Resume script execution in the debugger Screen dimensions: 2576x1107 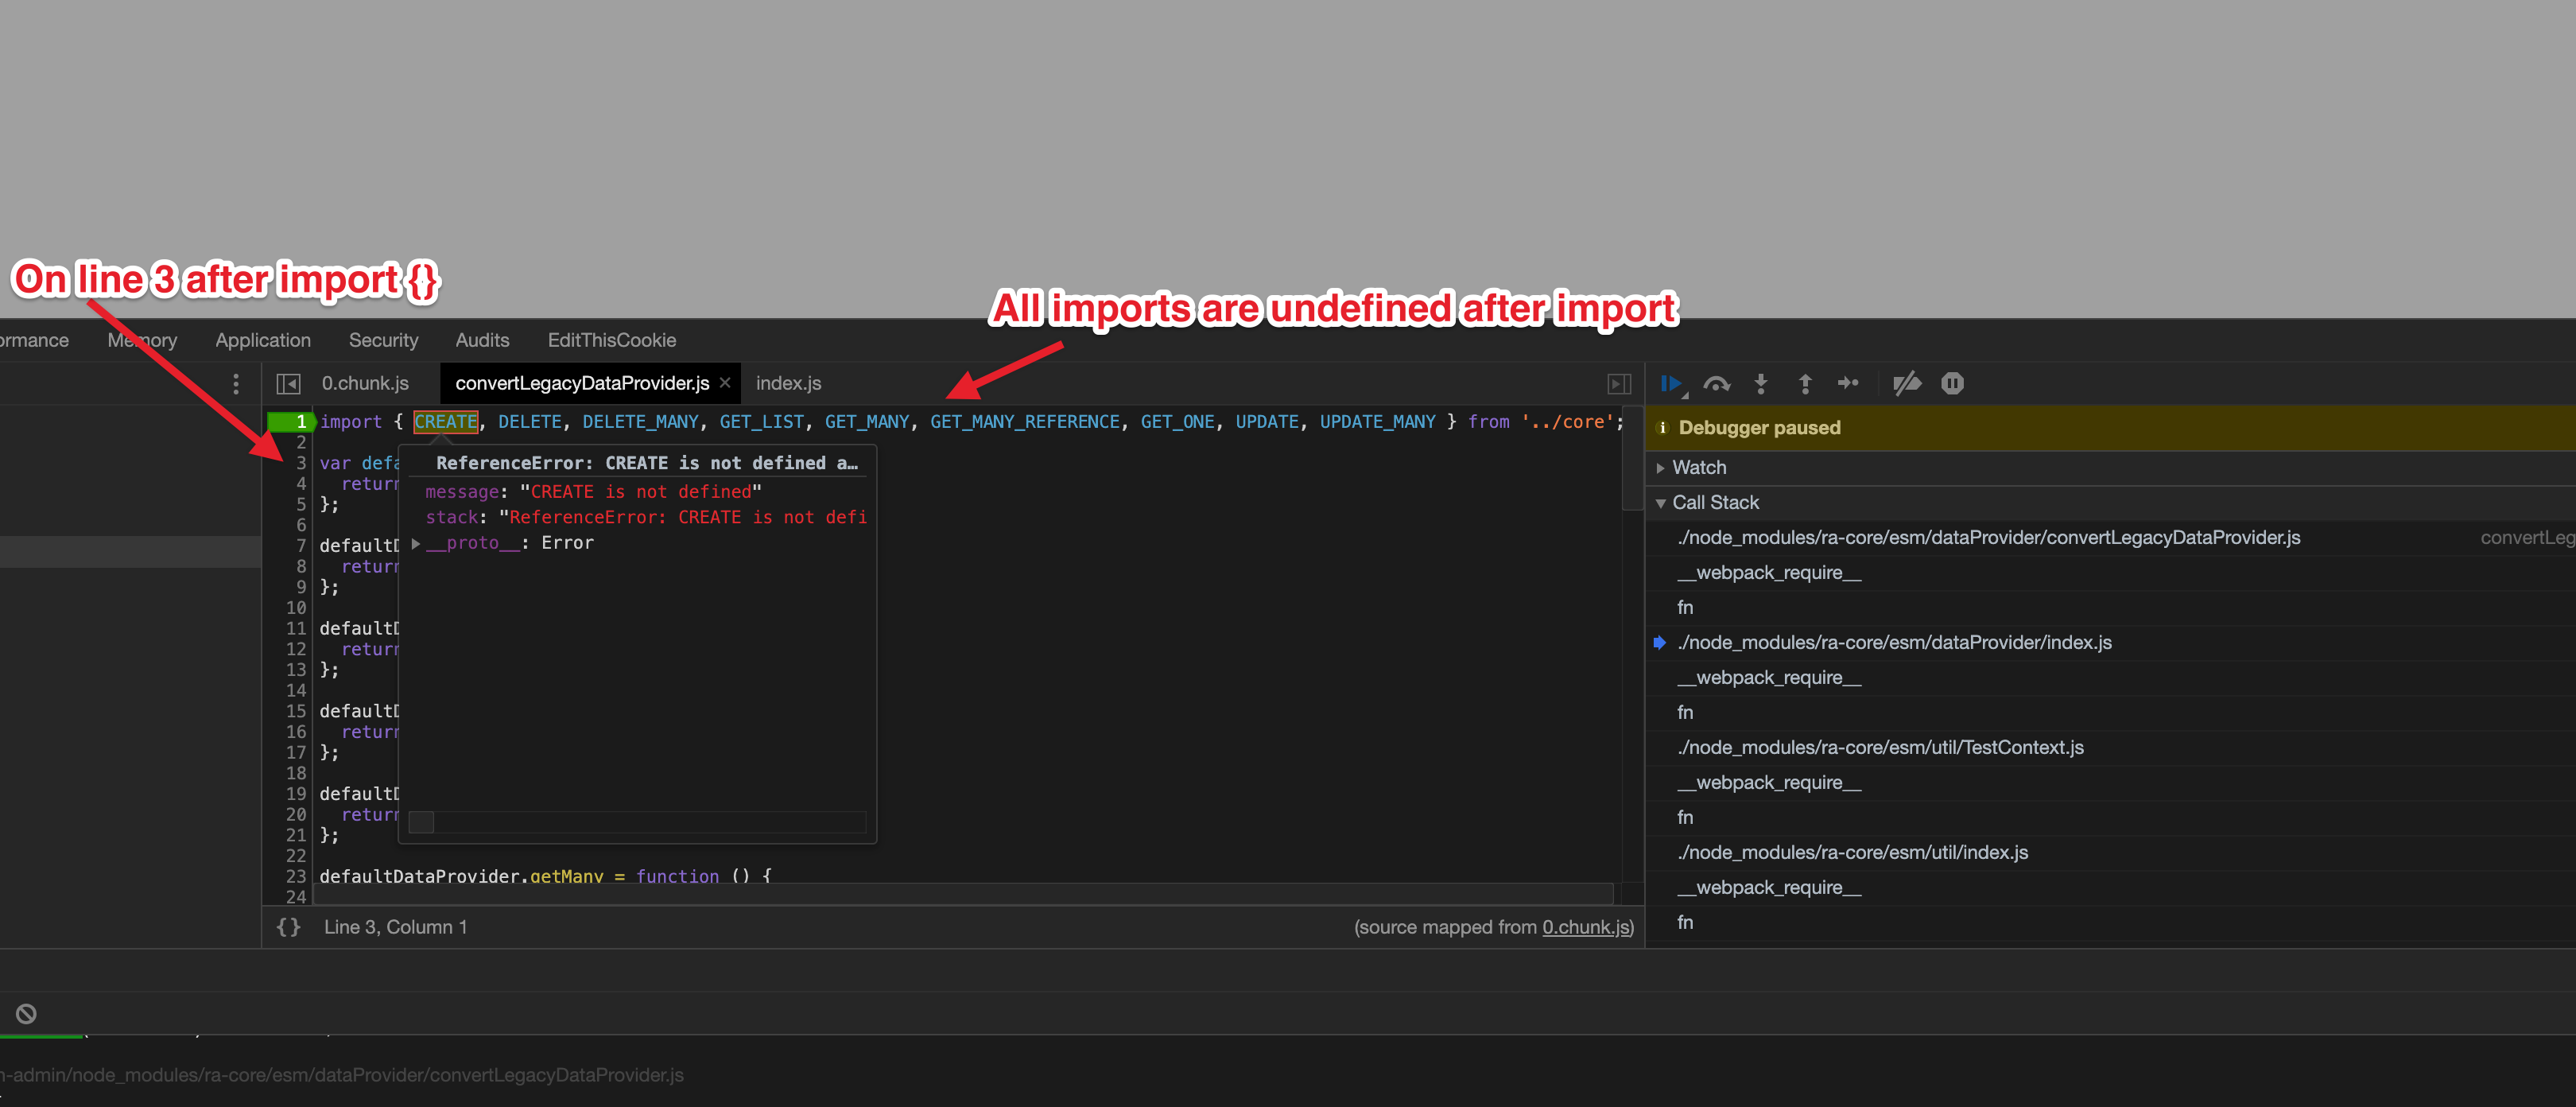click(1672, 383)
